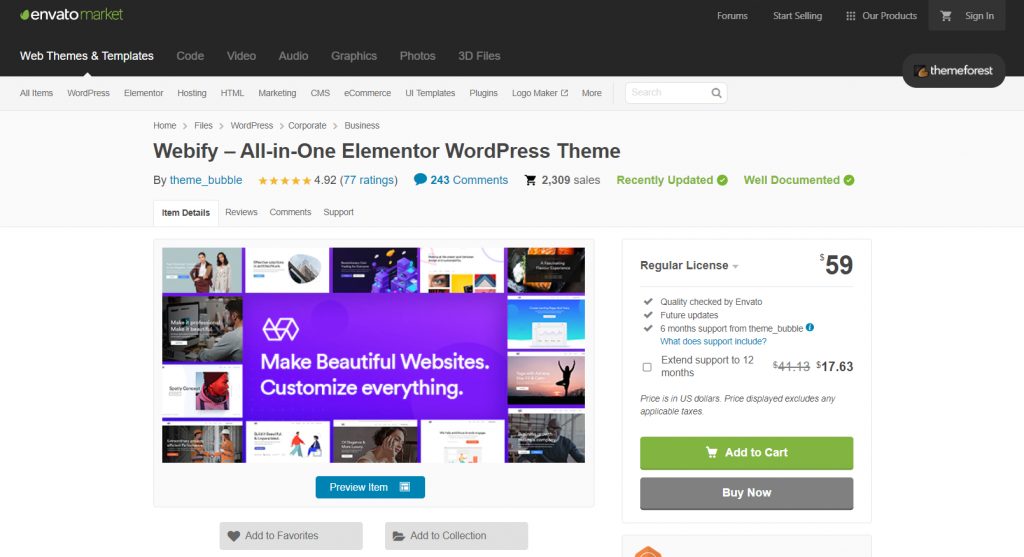Open the shopping cart icon in header
Screen dimensions: 1024x557
[x=945, y=16]
